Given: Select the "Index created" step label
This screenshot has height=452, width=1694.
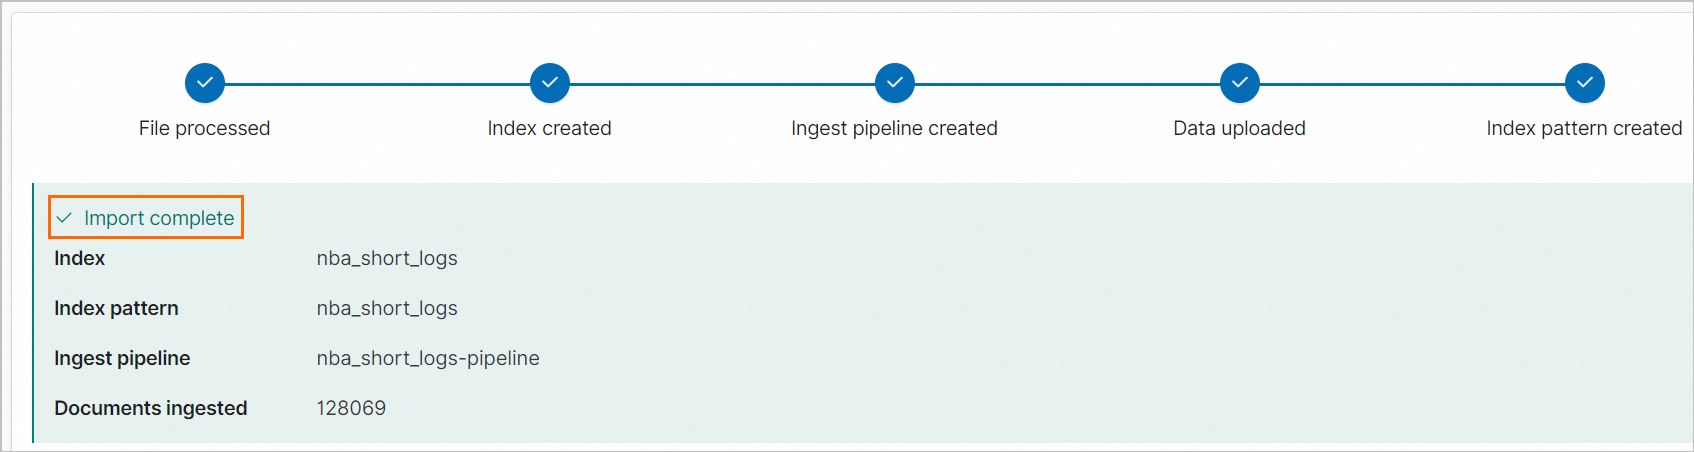Looking at the screenshot, I should (550, 128).
